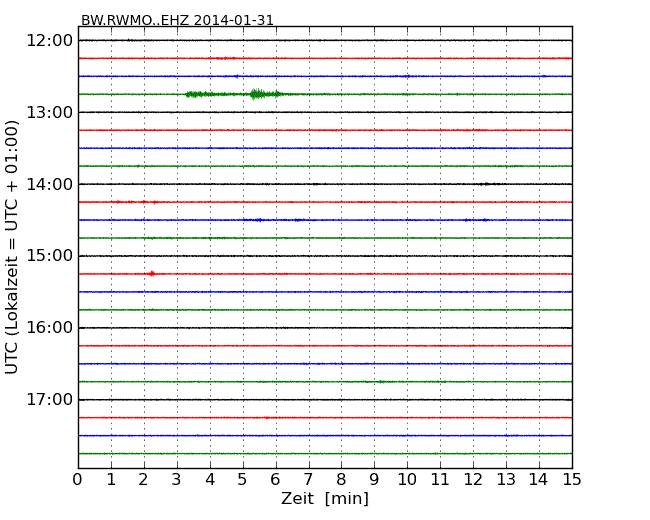Click x-axis tick label 6
Viewport: 650px width, 520px height.
coord(275,480)
